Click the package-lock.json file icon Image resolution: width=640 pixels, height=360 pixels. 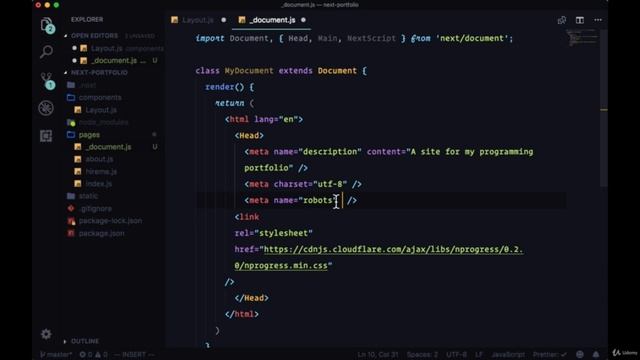tap(71, 221)
